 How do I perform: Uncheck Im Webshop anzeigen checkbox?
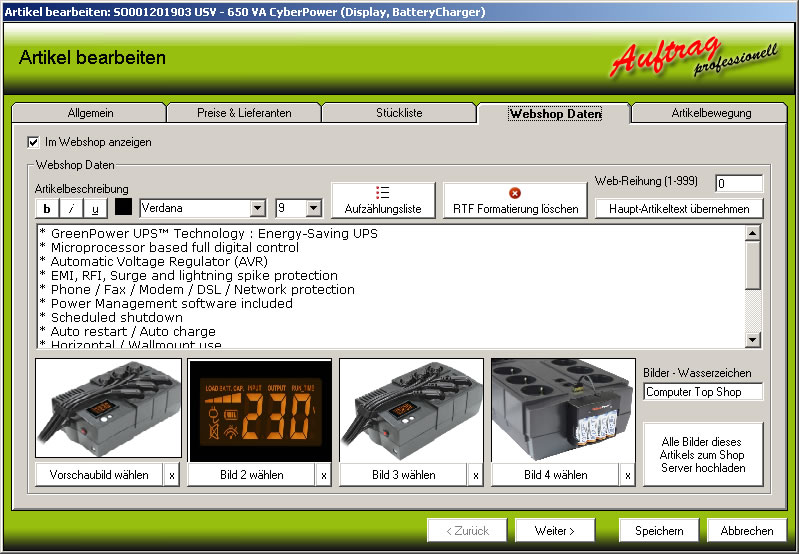[33, 142]
